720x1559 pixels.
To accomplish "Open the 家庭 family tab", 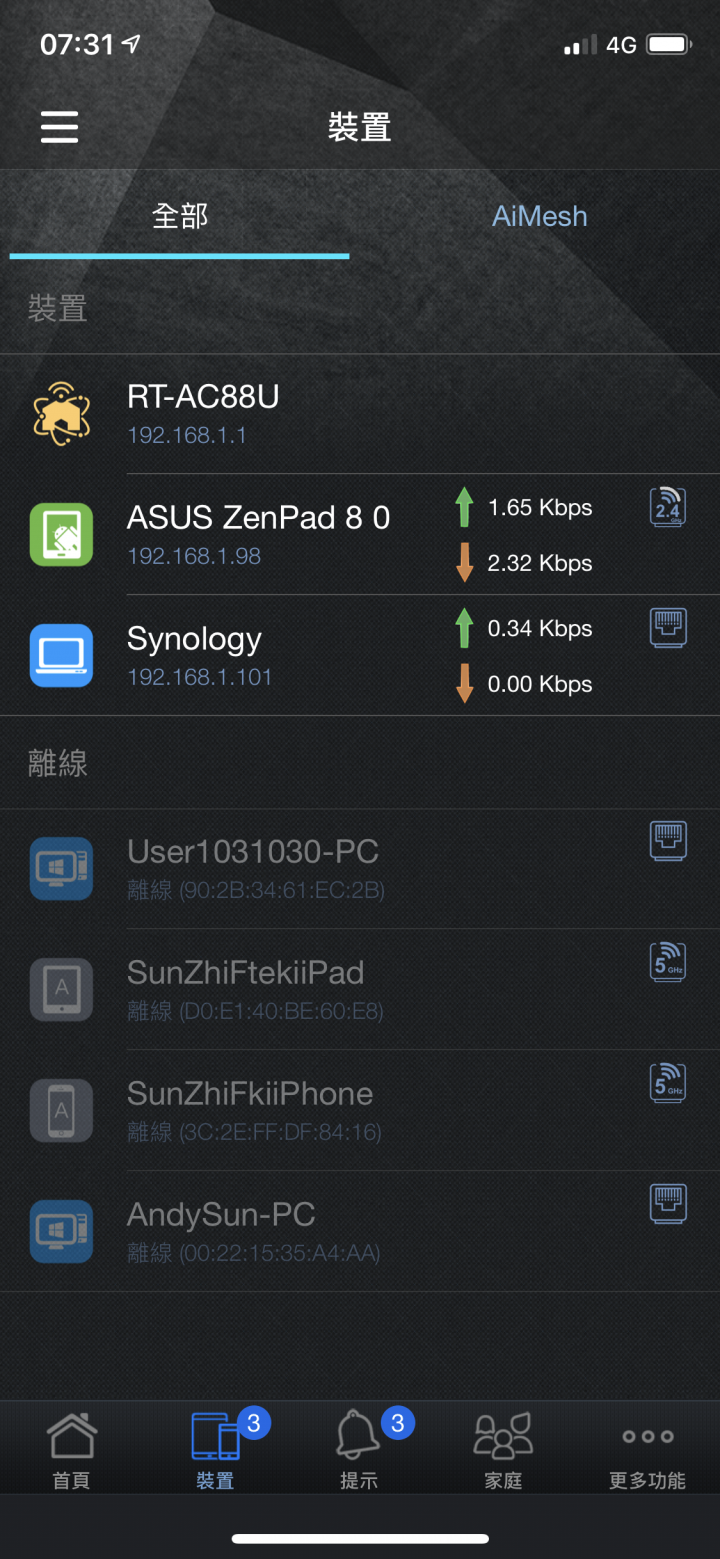I will point(503,1450).
